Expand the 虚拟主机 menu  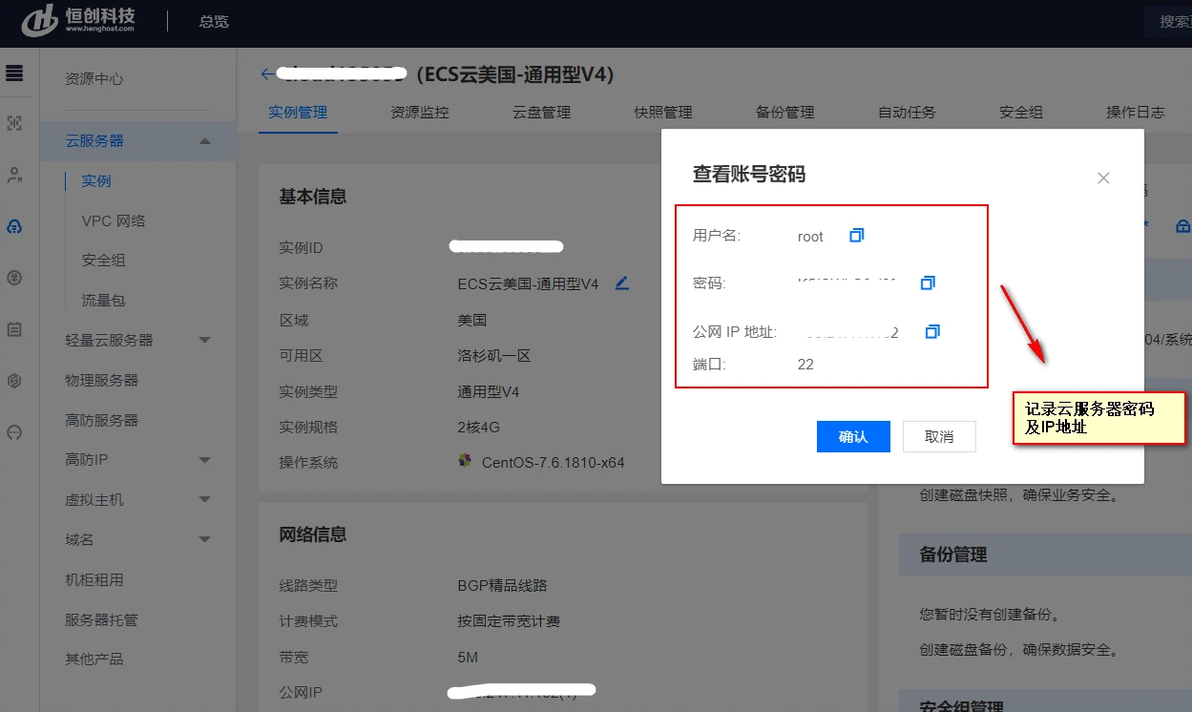click(x=204, y=499)
